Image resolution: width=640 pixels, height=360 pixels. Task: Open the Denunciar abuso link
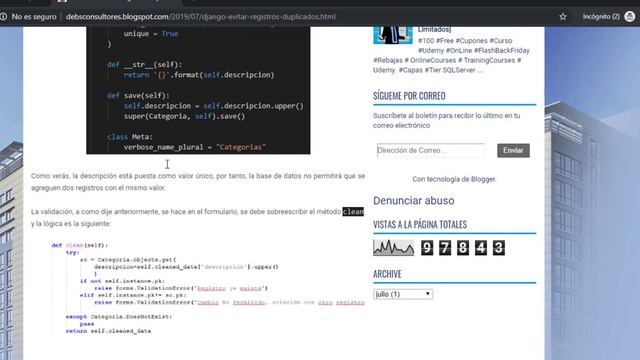pyautogui.click(x=413, y=200)
